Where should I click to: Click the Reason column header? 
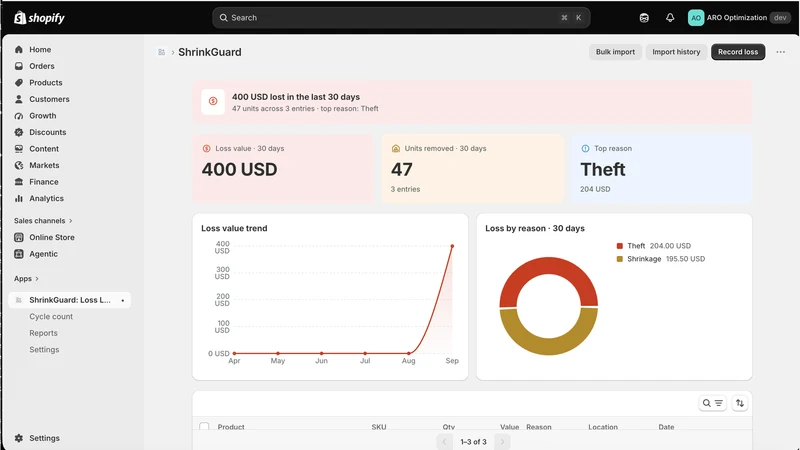pyautogui.click(x=539, y=427)
